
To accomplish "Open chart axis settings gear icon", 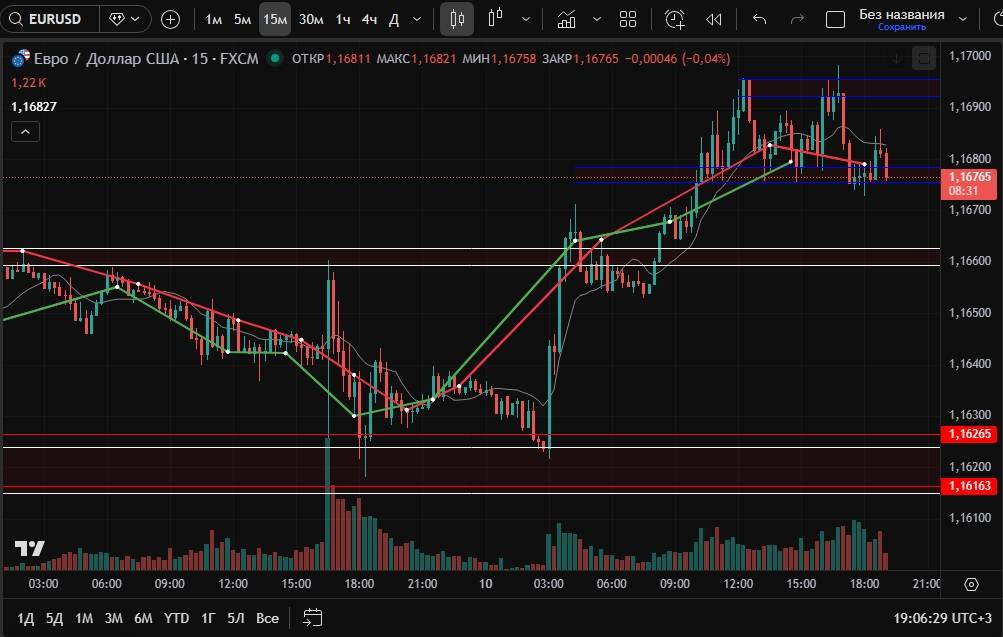I will [971, 584].
